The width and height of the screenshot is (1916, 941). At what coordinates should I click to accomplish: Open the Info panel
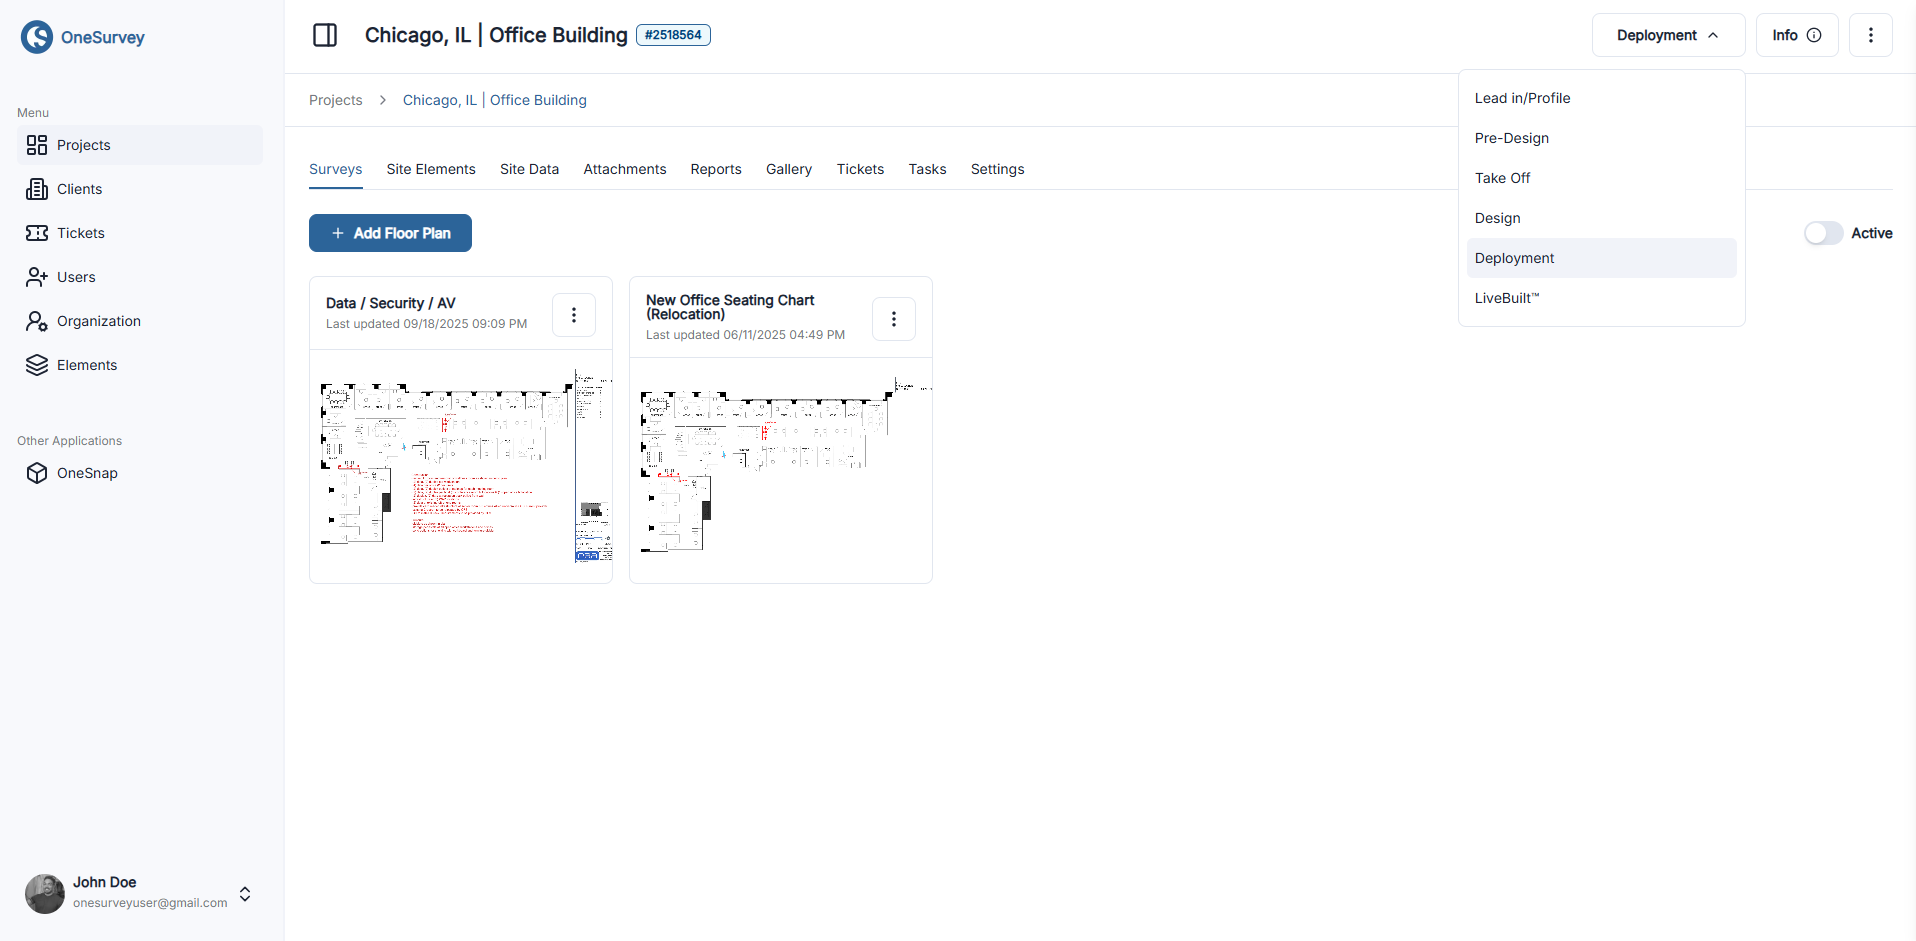point(1795,35)
